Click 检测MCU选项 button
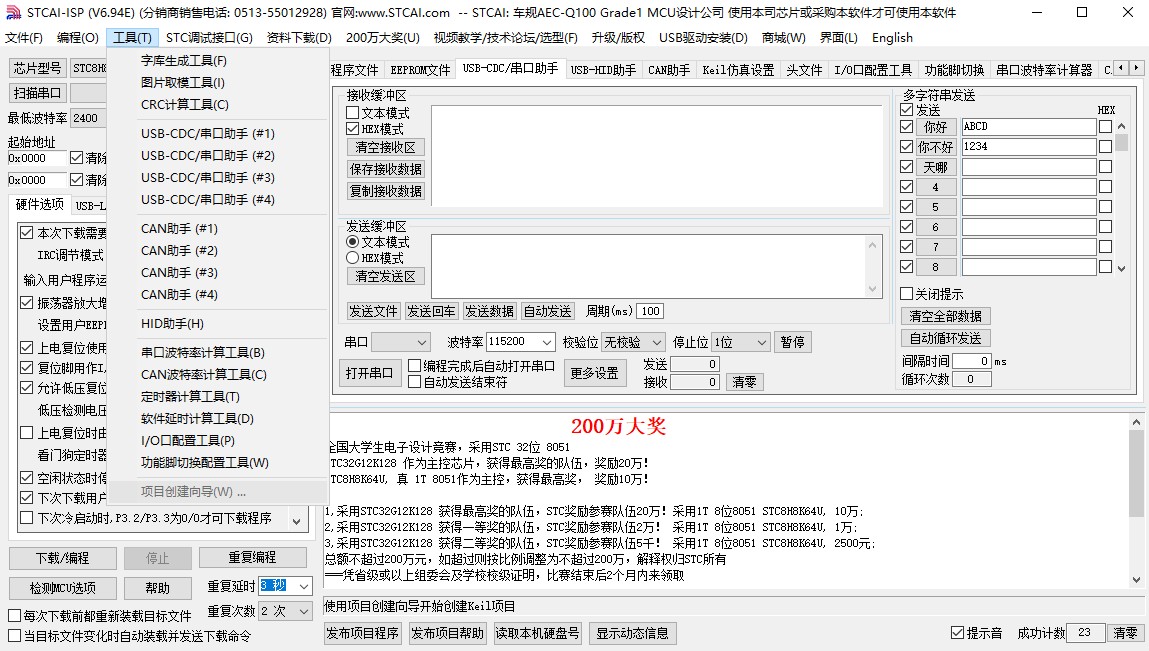Viewport: 1149px width, 651px height. click(63, 588)
